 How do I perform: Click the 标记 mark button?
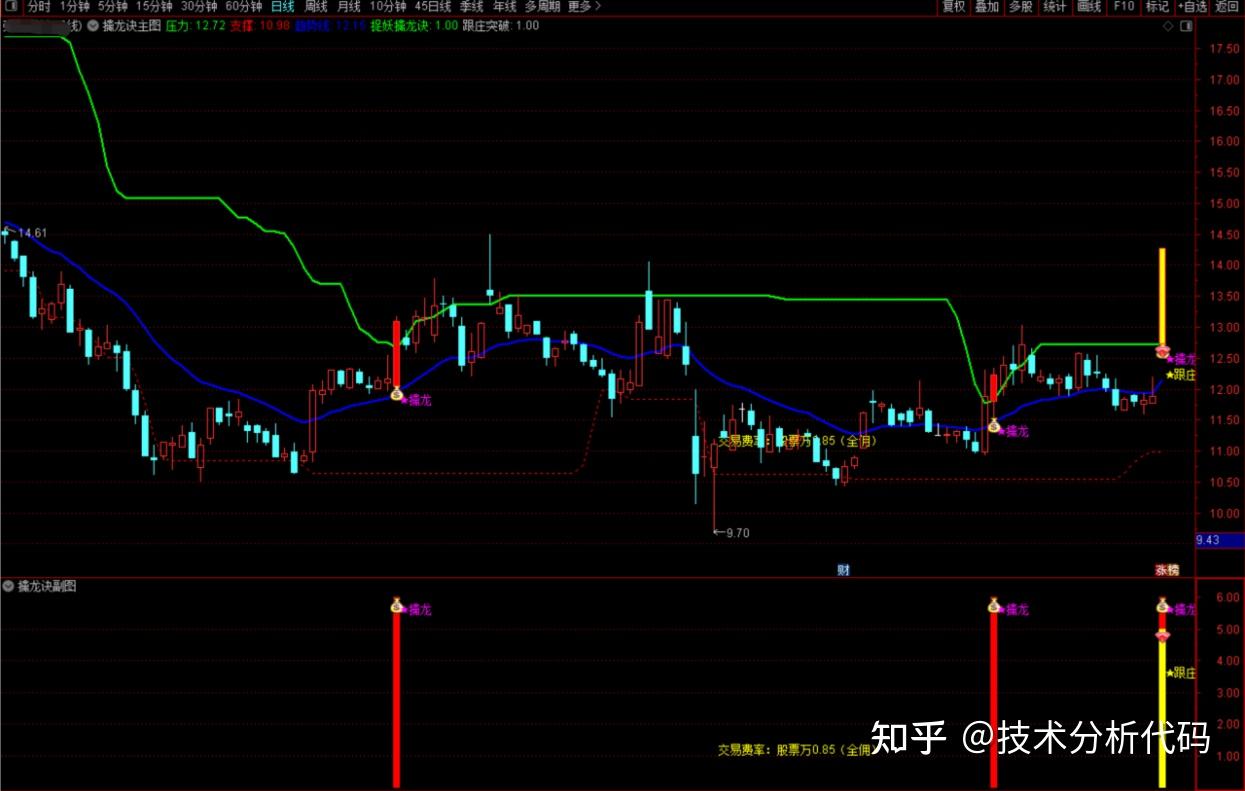click(1157, 6)
